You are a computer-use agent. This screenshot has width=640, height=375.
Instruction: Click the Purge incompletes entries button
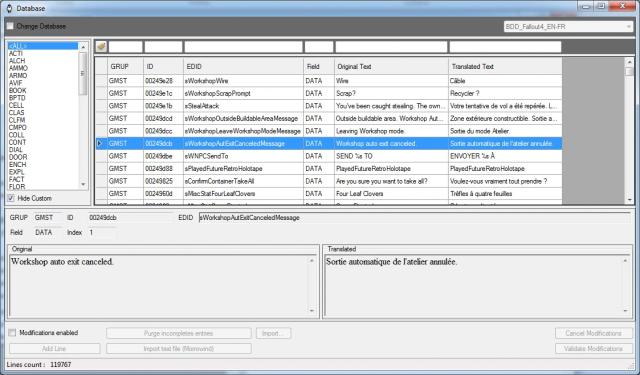click(179, 333)
